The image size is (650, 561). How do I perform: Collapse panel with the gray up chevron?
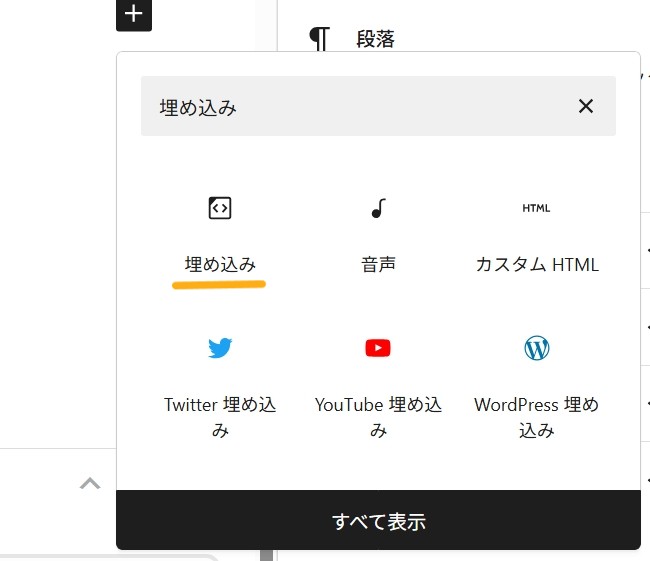(x=90, y=483)
